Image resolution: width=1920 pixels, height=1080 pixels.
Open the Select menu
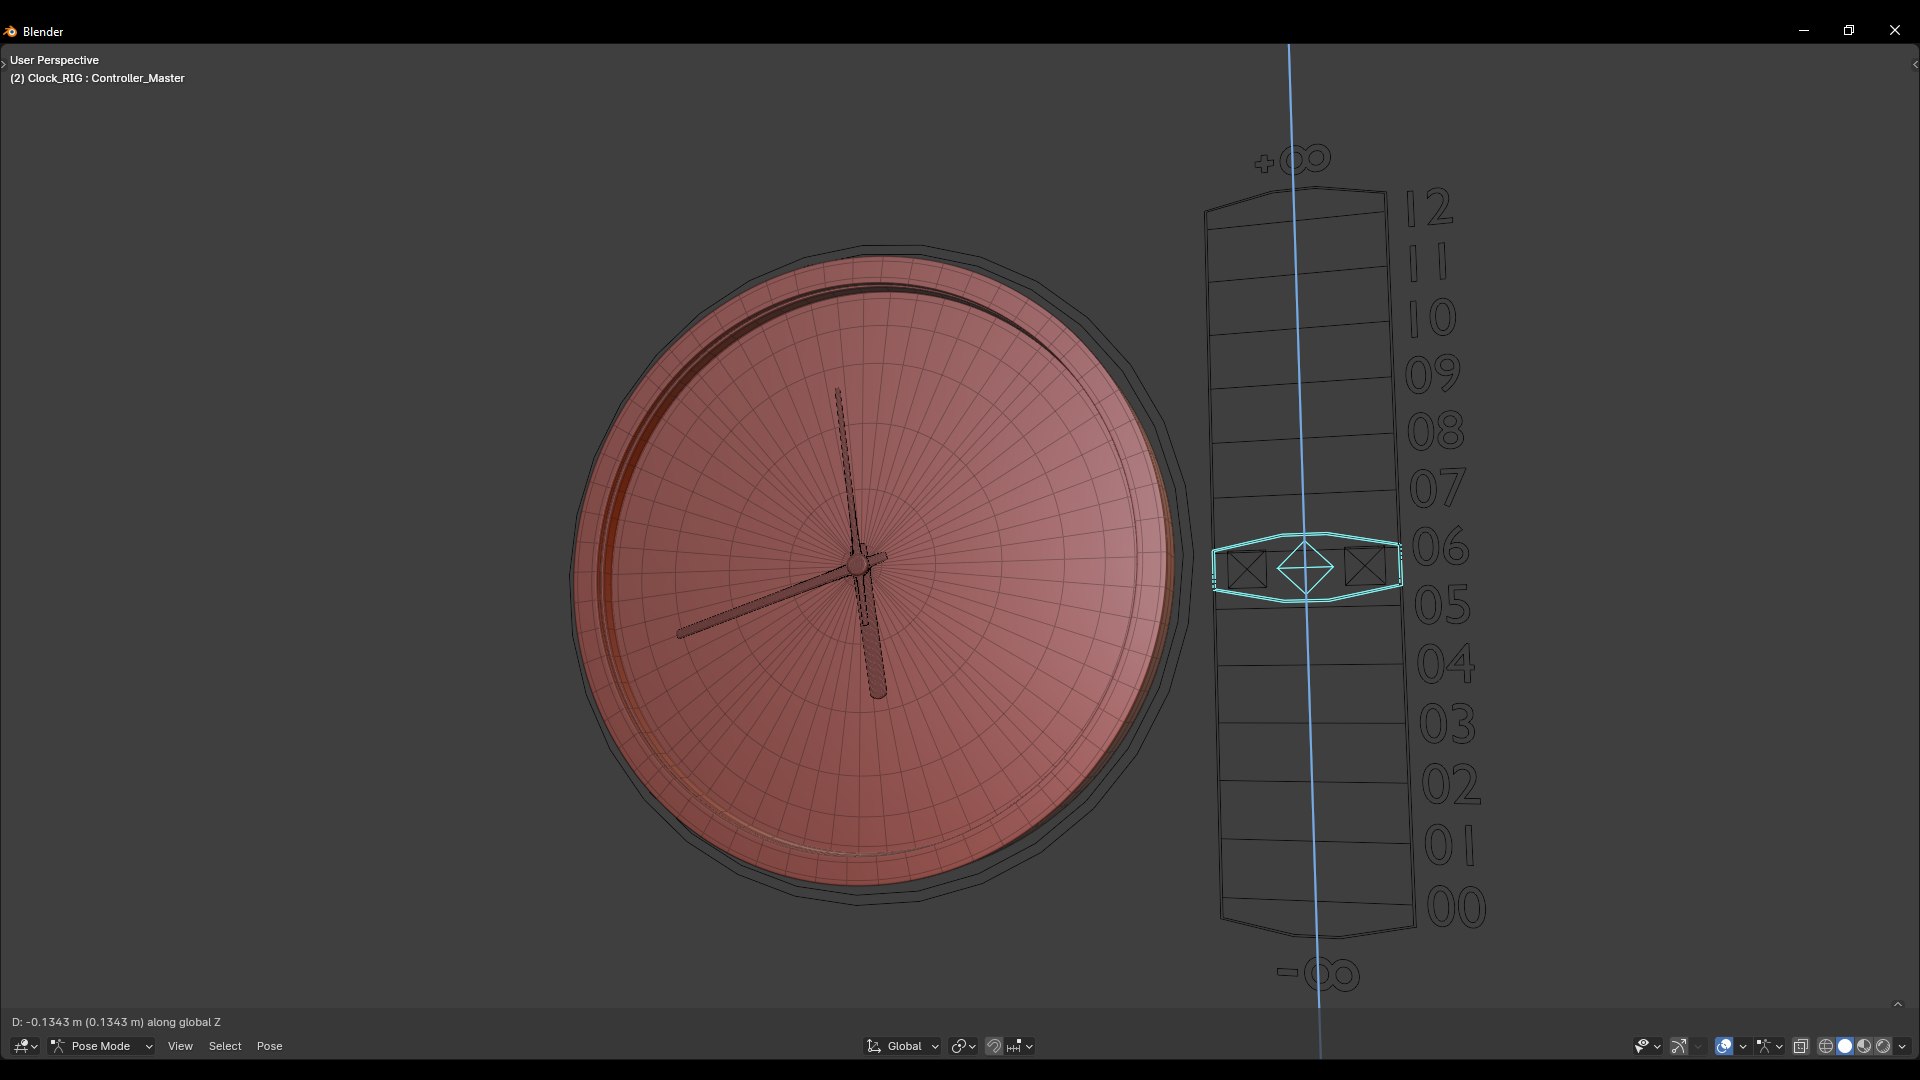pos(225,1046)
